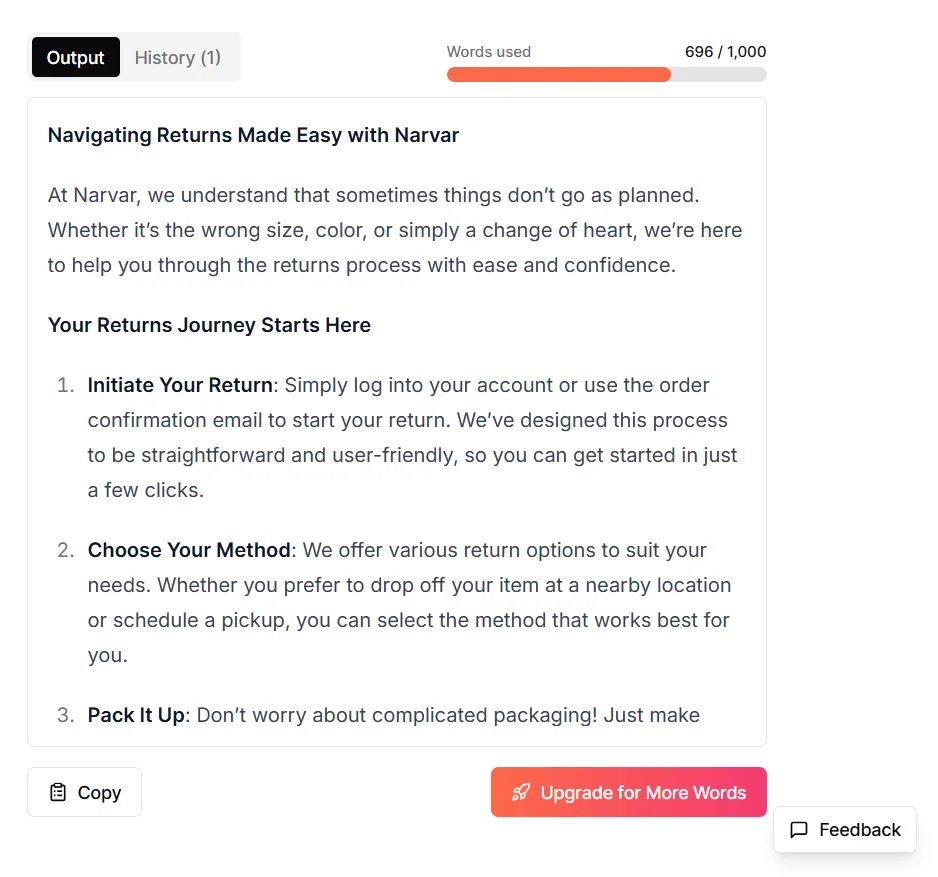Switch to the Output tab
The height and width of the screenshot is (877, 938).
75,57
